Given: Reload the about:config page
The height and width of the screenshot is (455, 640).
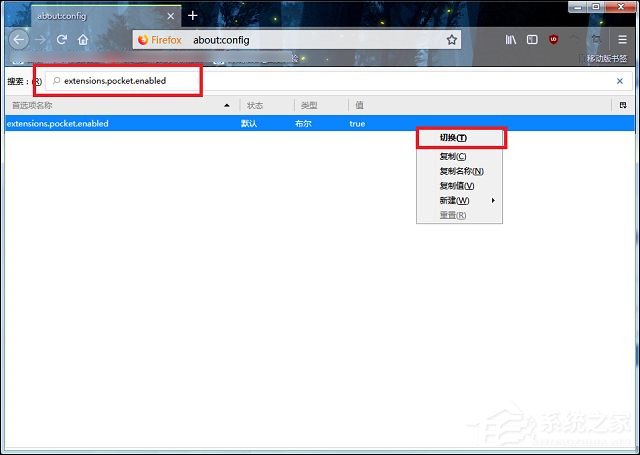Looking at the screenshot, I should [62, 40].
